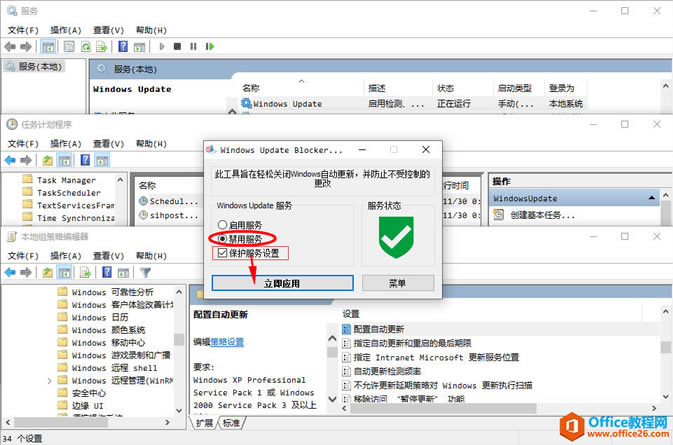Toggle action pane icon in Group Policy Editor toolbar
Viewport: 673px width, 445px height.
coord(123,272)
